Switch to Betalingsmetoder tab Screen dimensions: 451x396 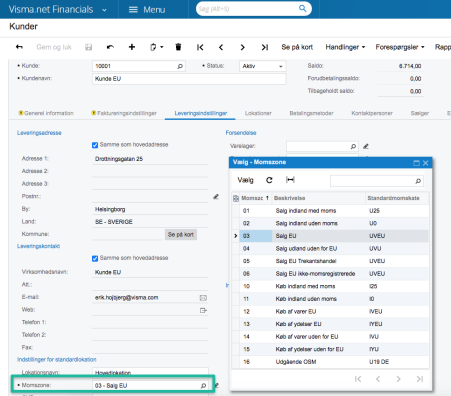coord(311,113)
